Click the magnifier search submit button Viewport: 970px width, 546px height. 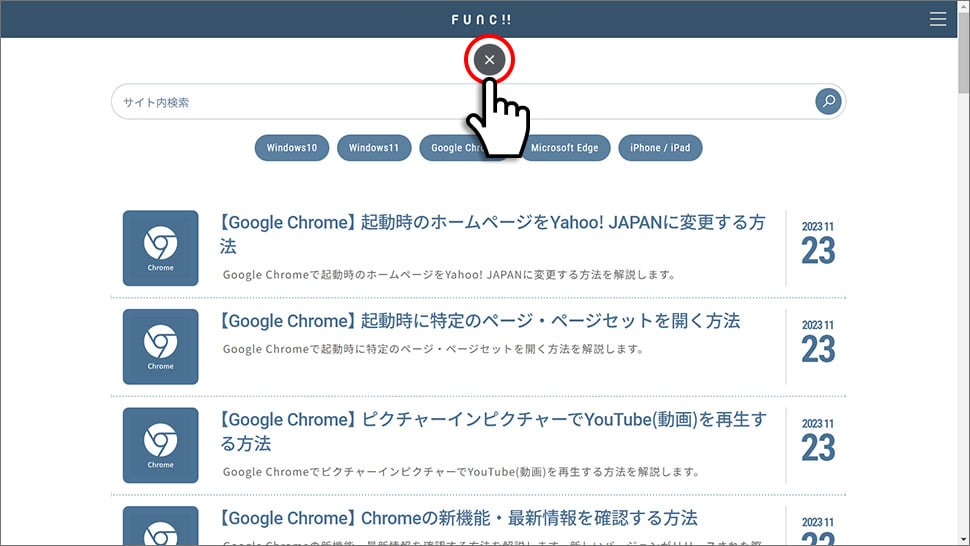(x=828, y=101)
